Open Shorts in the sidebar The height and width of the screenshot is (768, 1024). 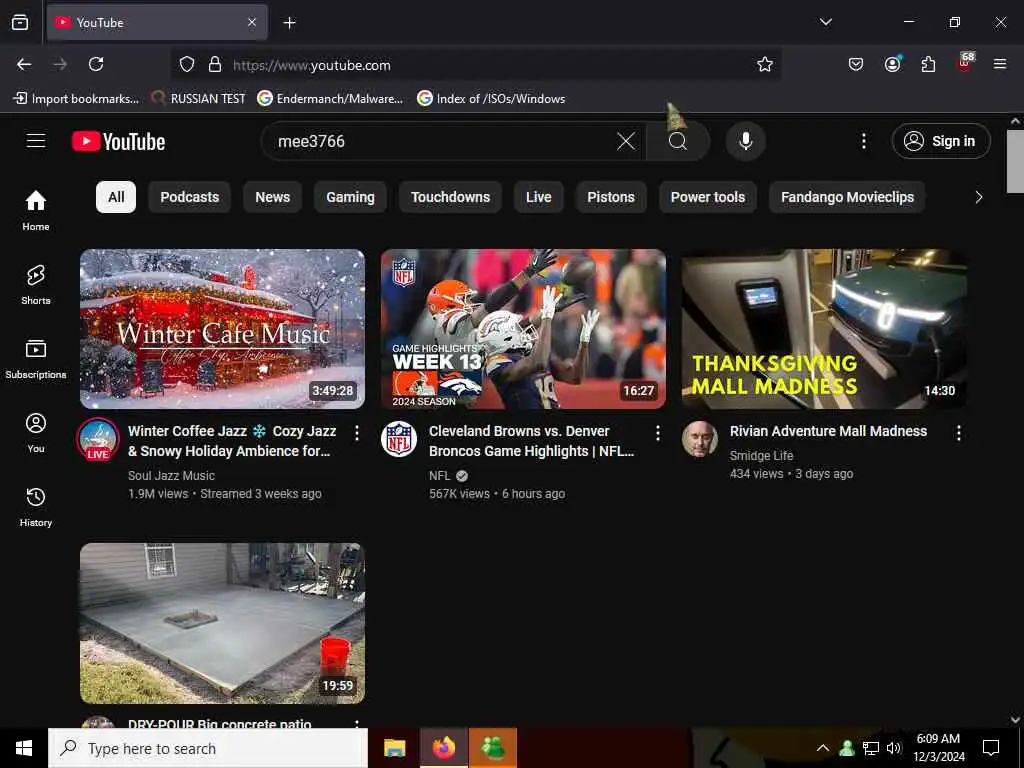pyautogui.click(x=36, y=285)
